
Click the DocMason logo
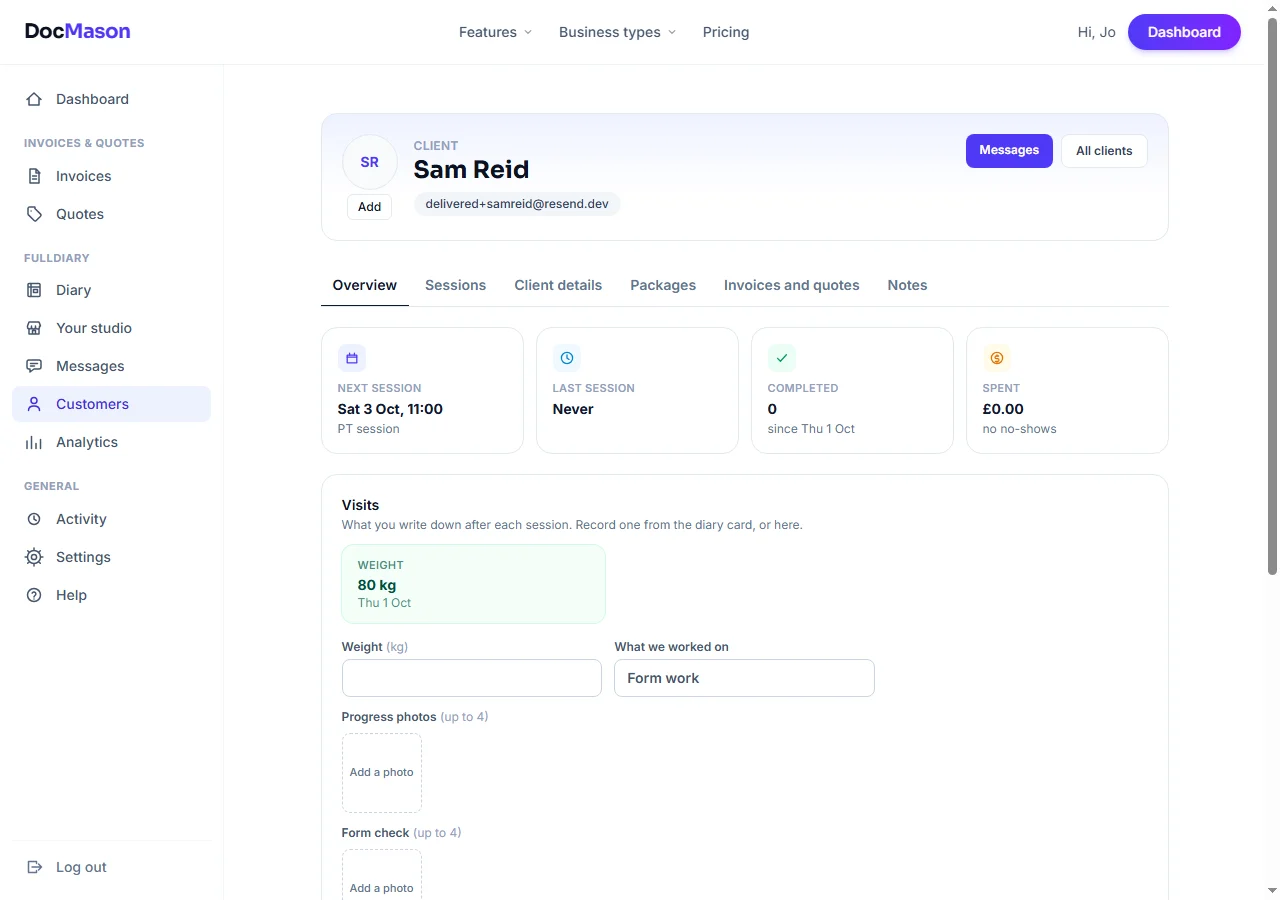[78, 31]
